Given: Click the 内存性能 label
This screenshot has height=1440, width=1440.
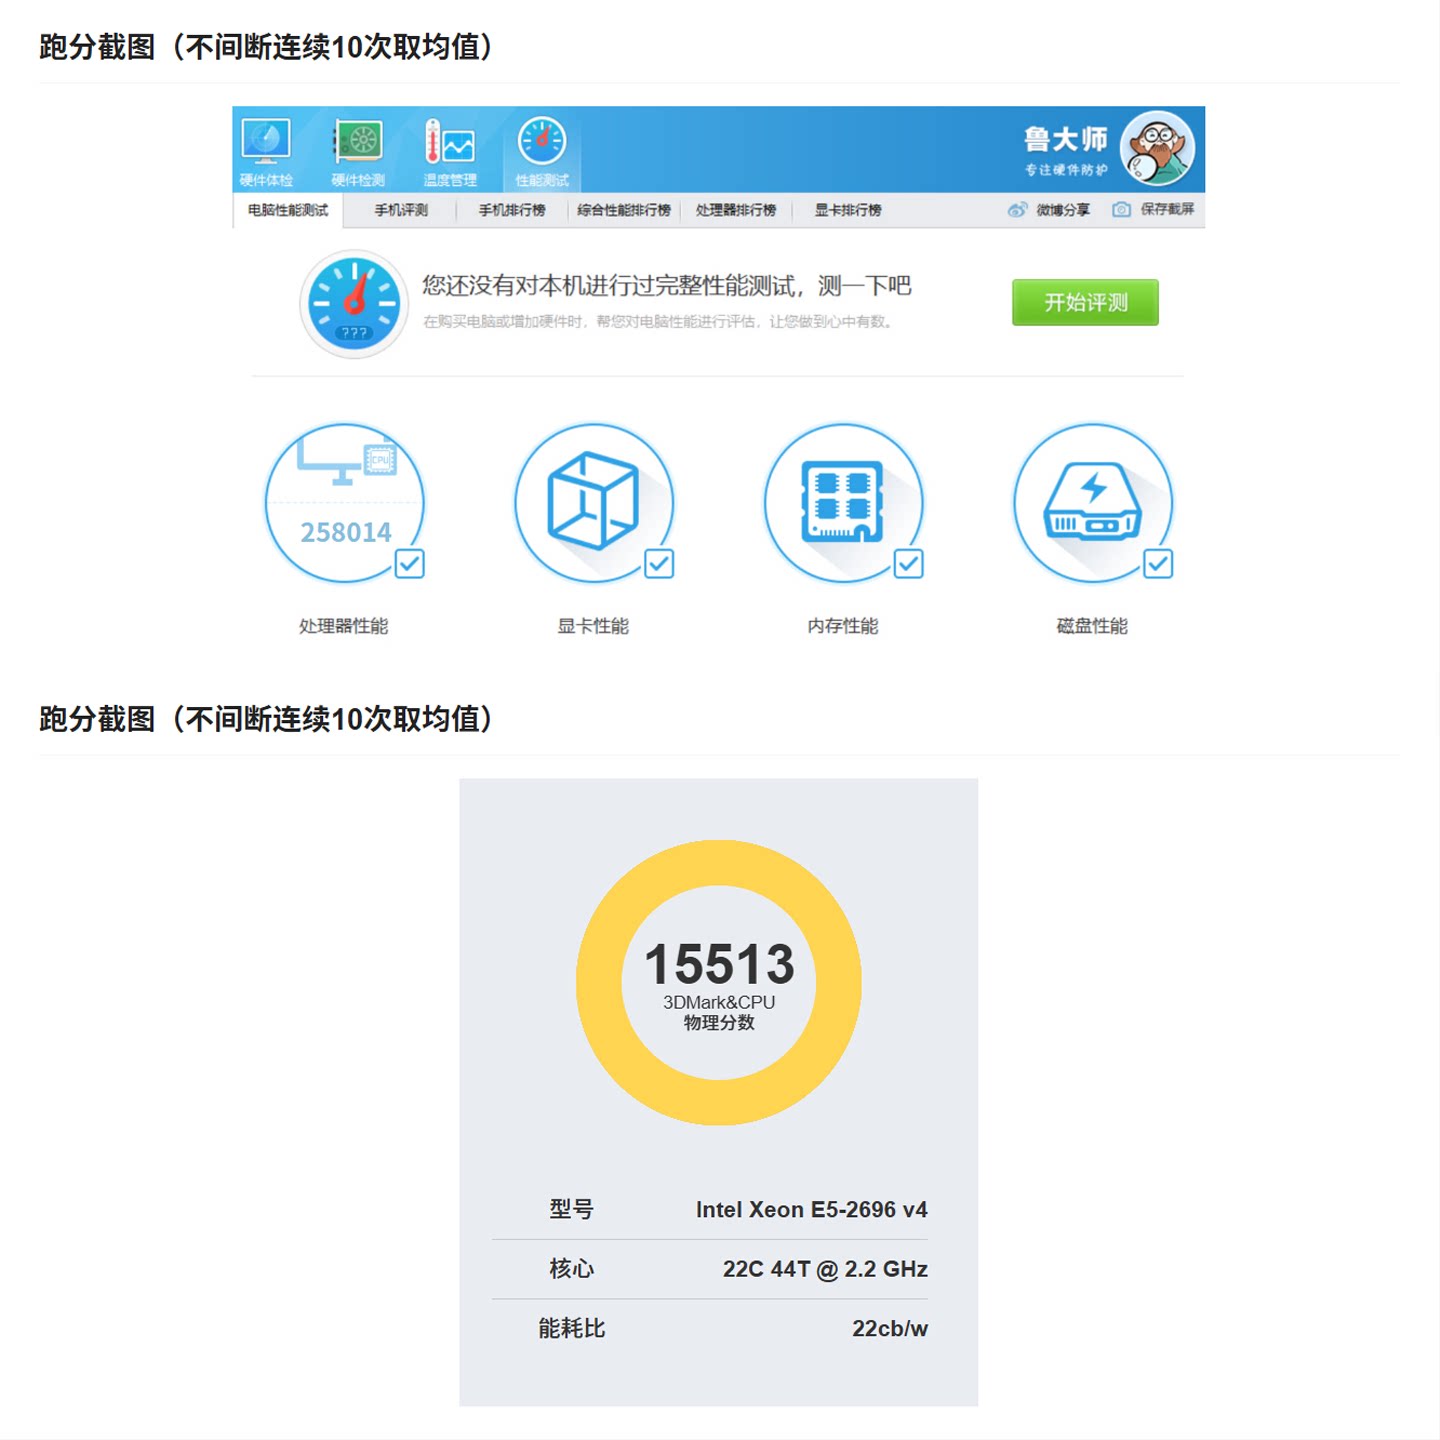Looking at the screenshot, I should coord(843,626).
